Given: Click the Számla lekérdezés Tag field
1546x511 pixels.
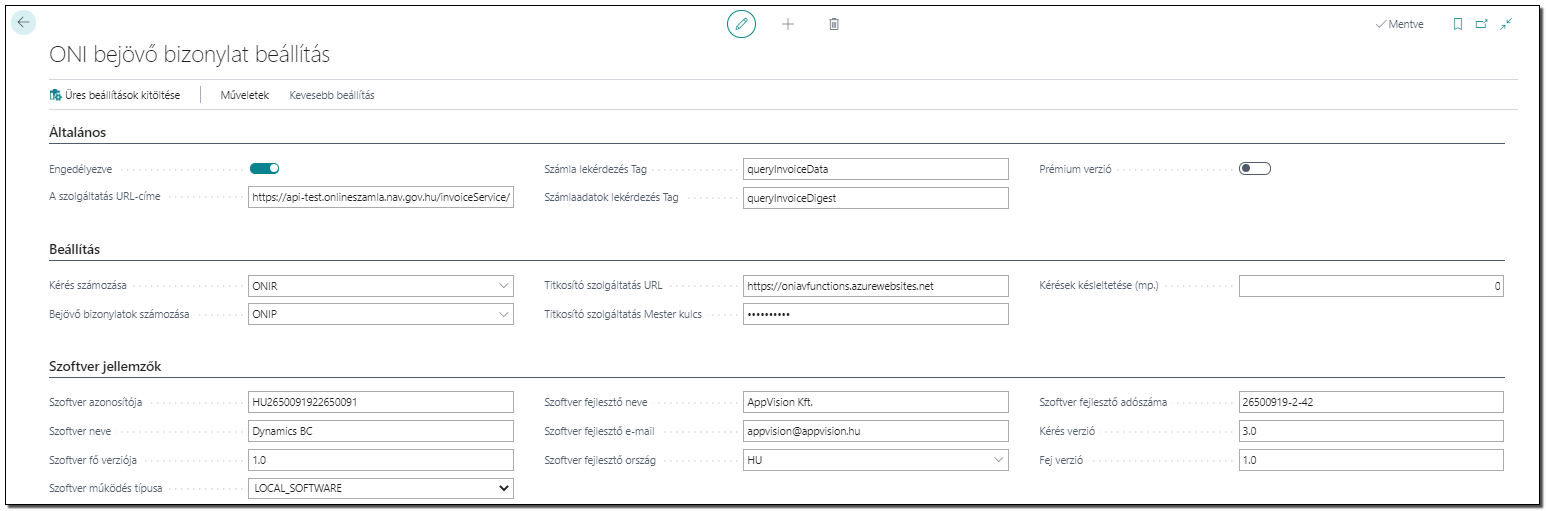Looking at the screenshot, I should coord(876,169).
